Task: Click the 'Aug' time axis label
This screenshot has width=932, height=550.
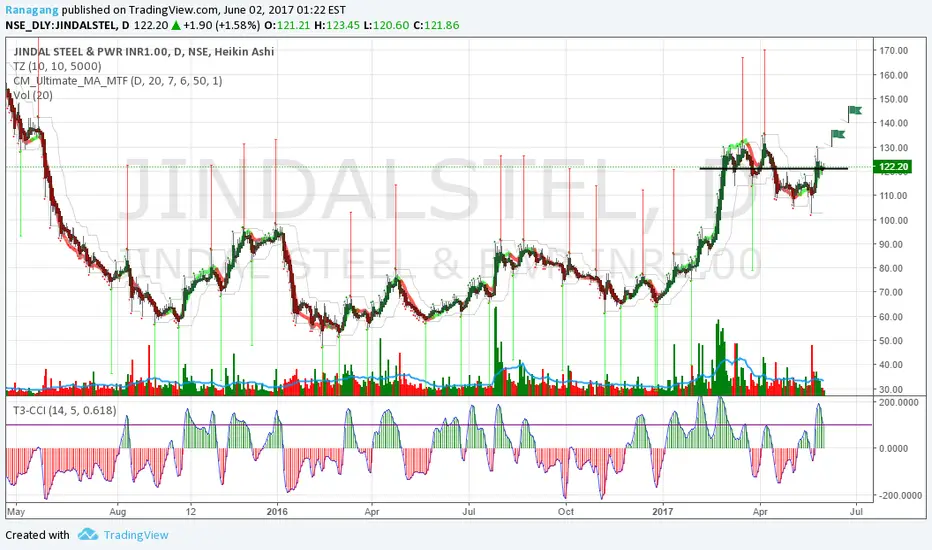Action: point(118,511)
